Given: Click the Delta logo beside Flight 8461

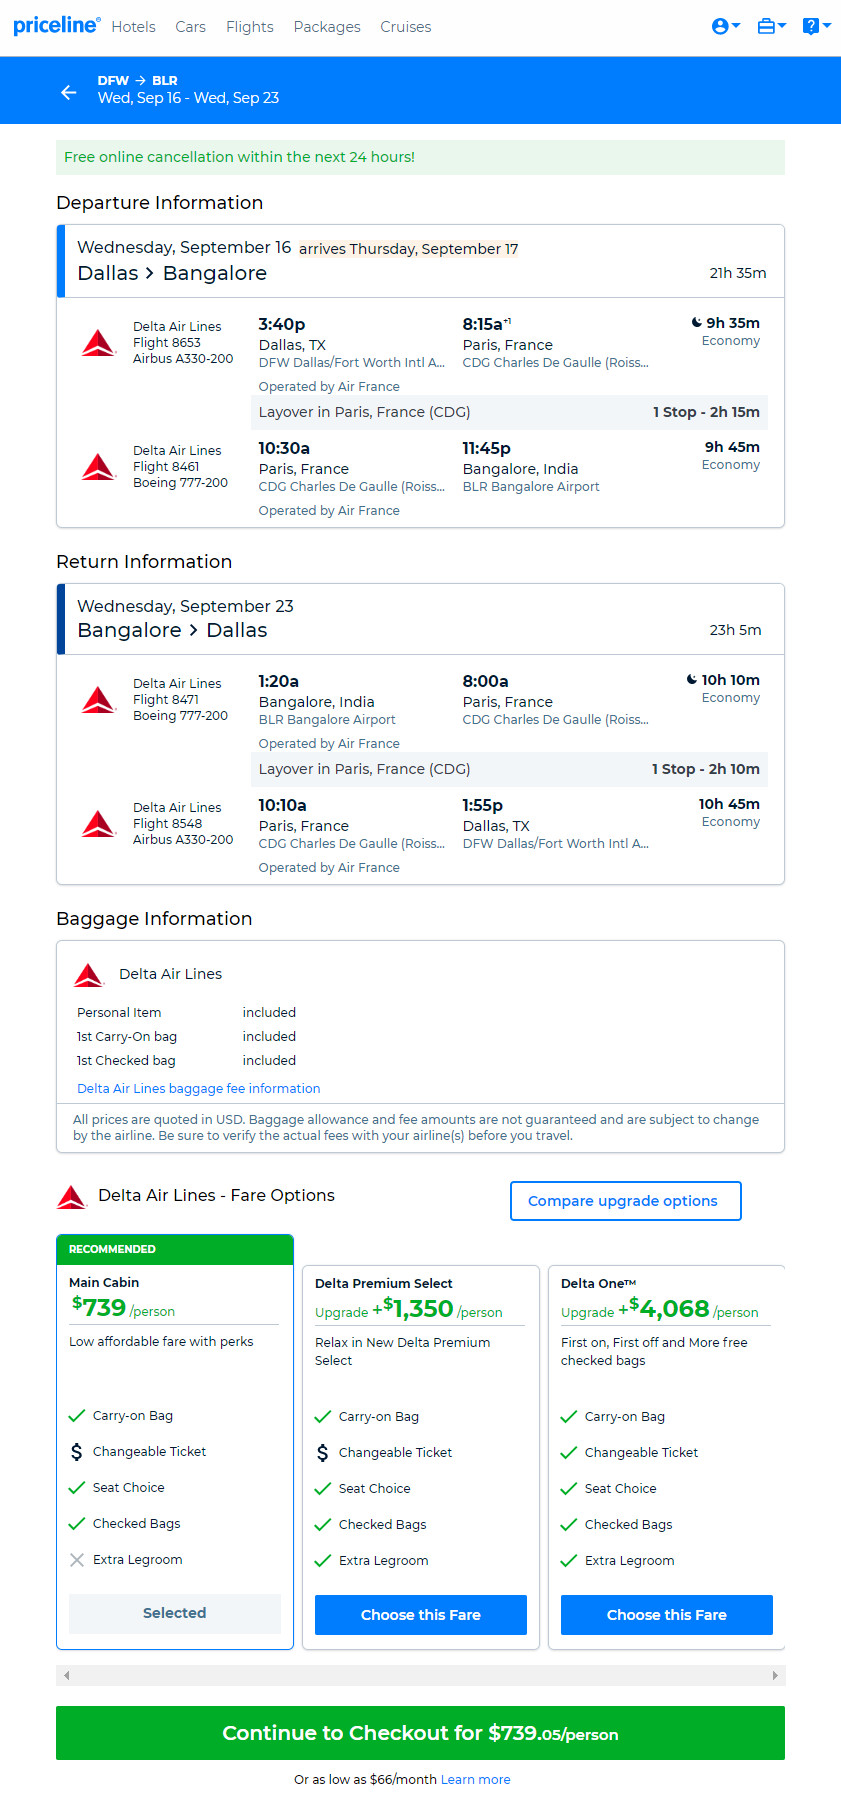Looking at the screenshot, I should pos(99,466).
